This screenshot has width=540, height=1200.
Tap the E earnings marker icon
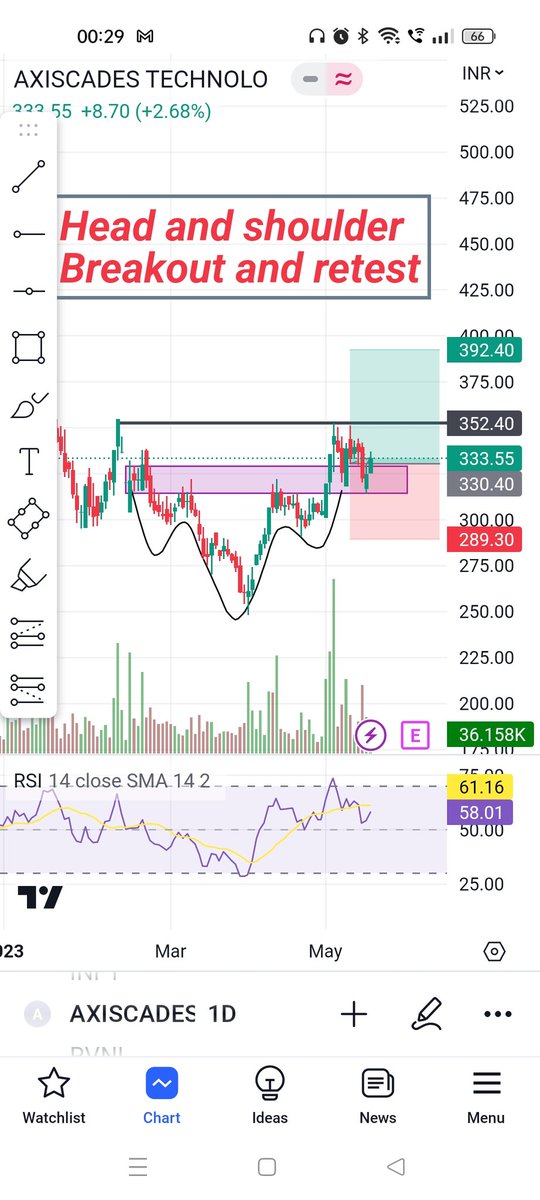(x=415, y=737)
